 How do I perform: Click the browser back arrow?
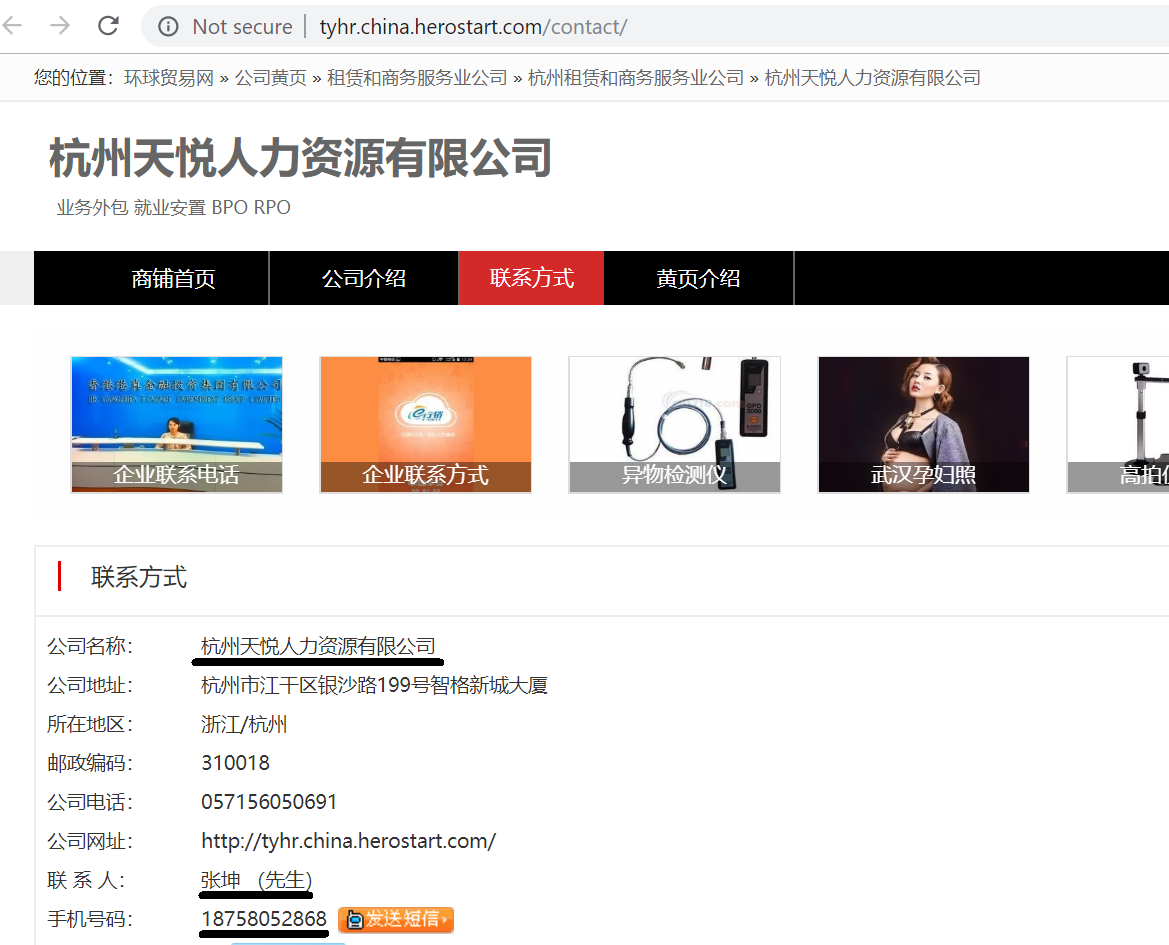click(13, 26)
